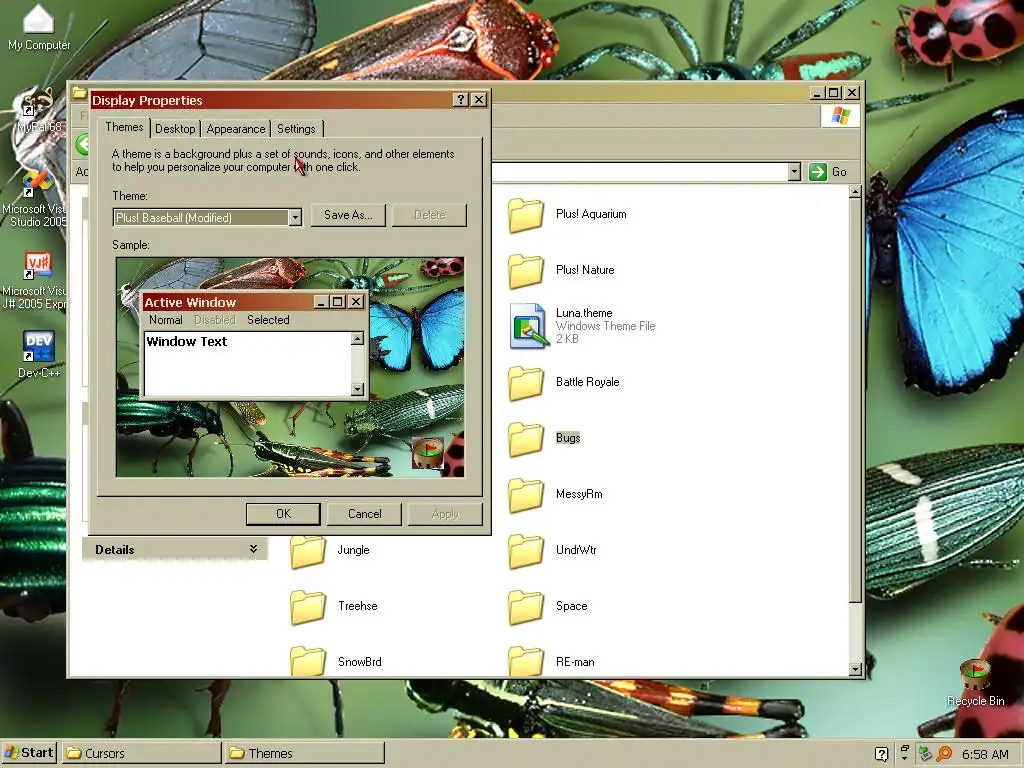Select the RE-man folder icon

tap(526, 661)
